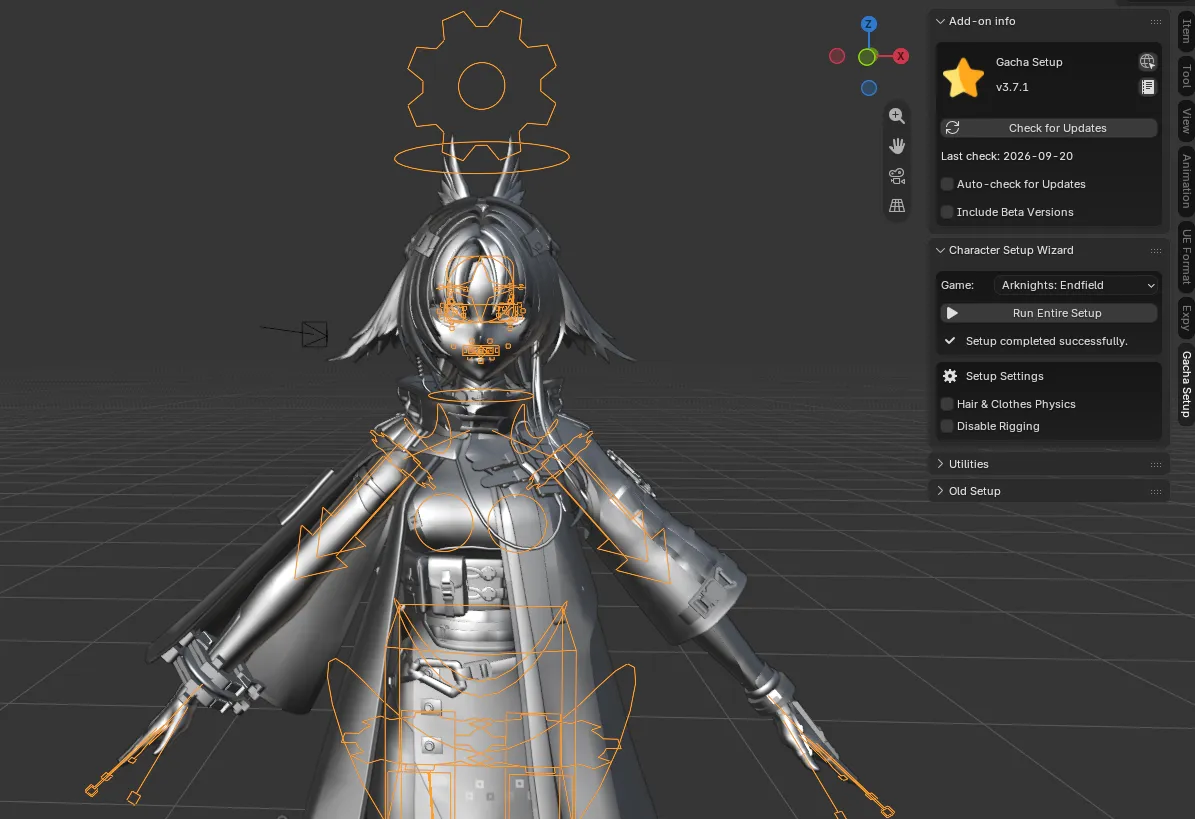
Task: Click the 'Gacha Setup' add-on name text
Action: click(x=1029, y=62)
